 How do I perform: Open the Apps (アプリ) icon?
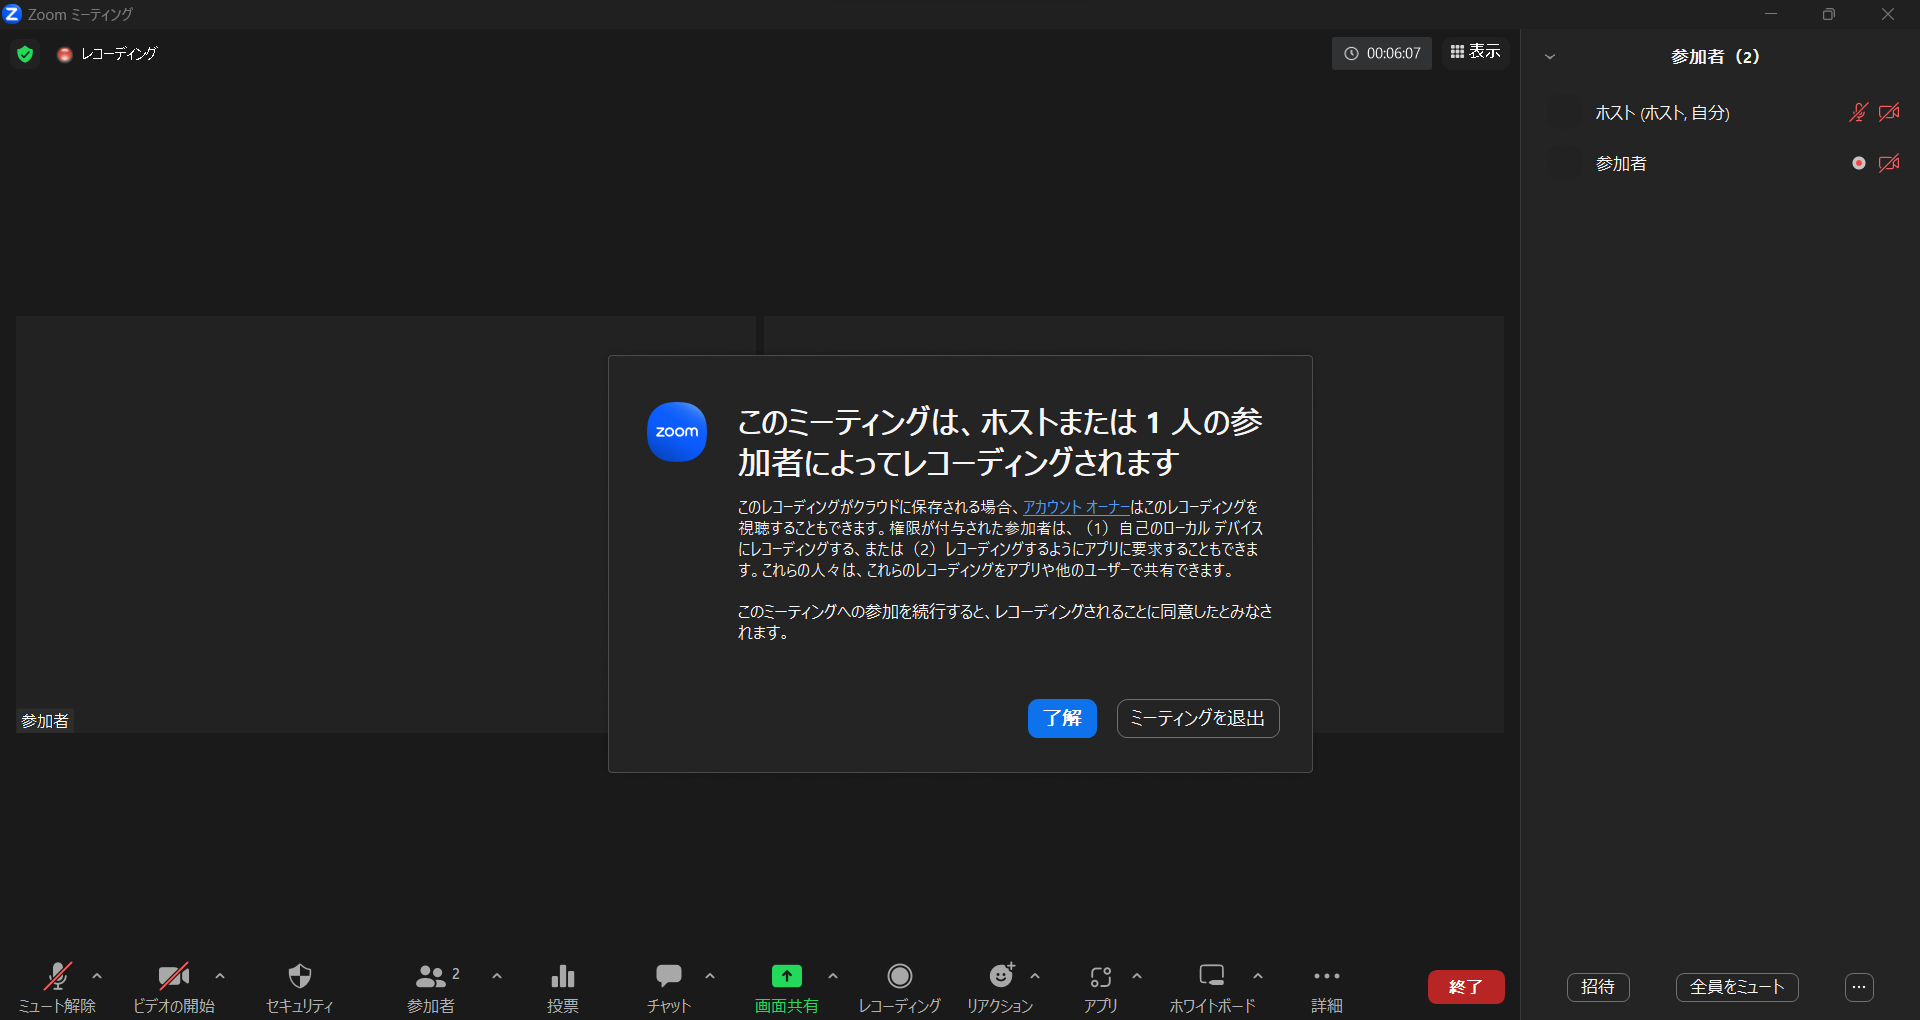[x=1100, y=976]
